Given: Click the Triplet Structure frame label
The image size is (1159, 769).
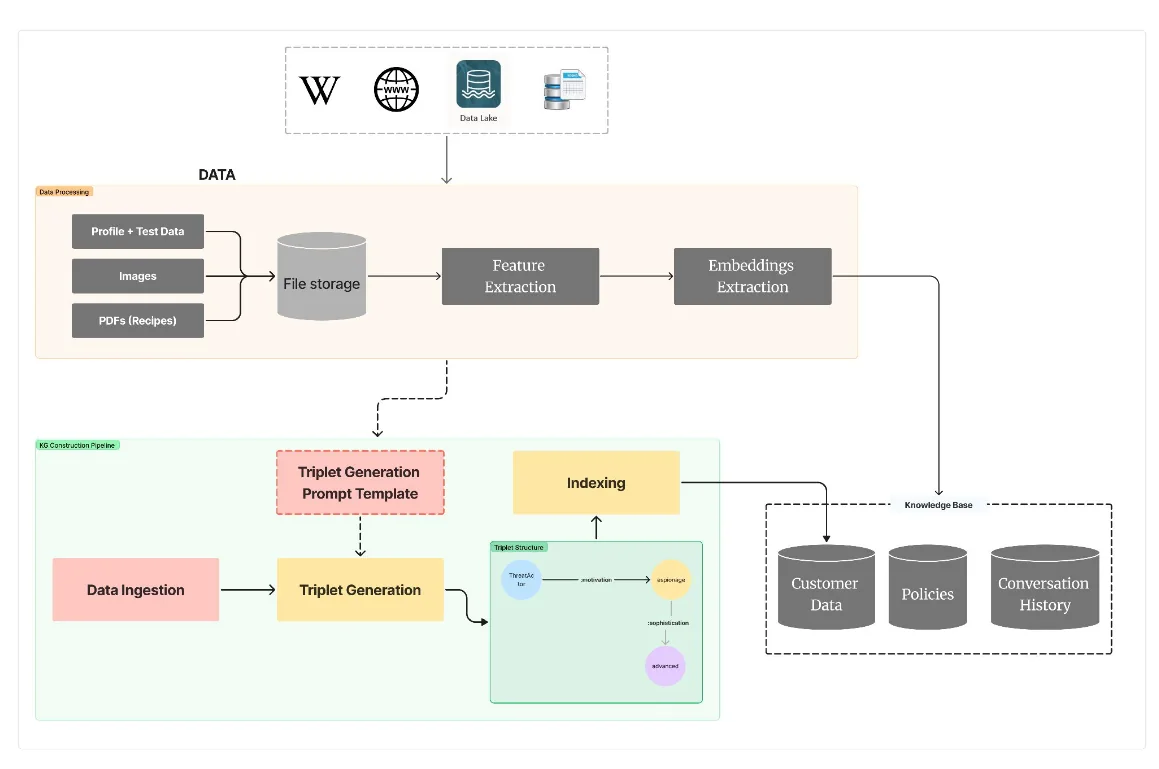Looking at the screenshot, I should (x=519, y=547).
